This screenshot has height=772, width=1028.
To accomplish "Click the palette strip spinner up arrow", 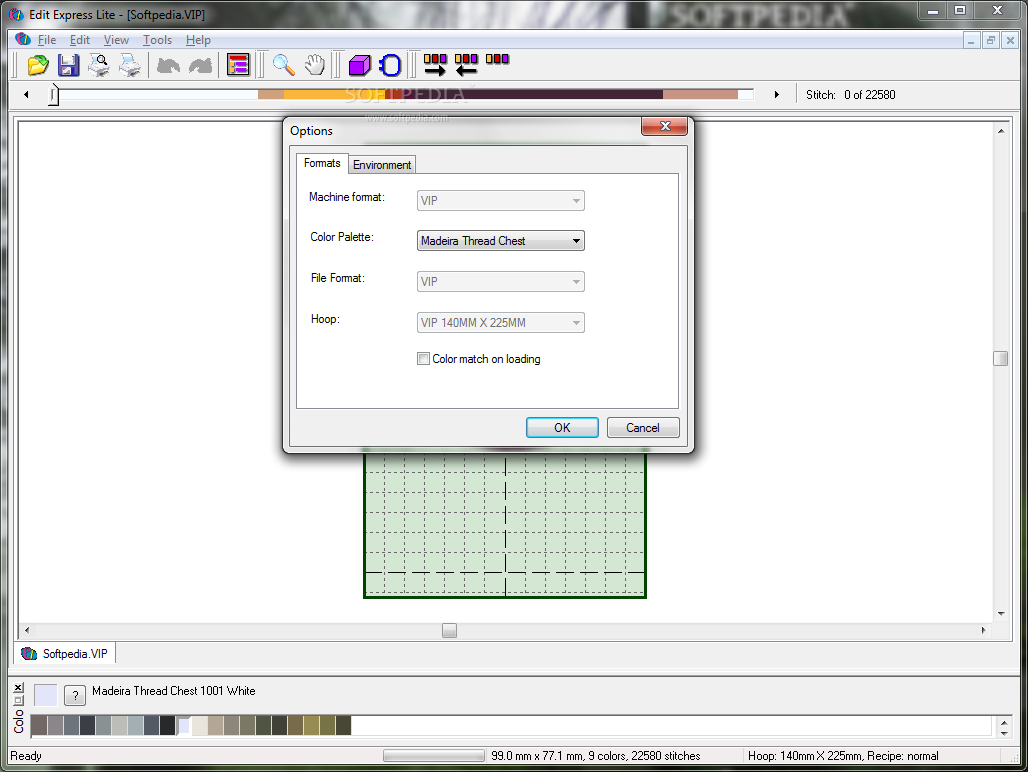I will [x=1004, y=722].
